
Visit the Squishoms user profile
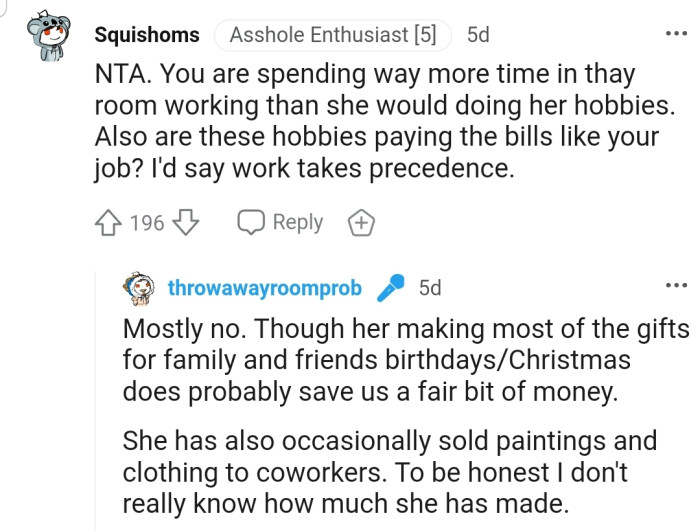pos(146,35)
